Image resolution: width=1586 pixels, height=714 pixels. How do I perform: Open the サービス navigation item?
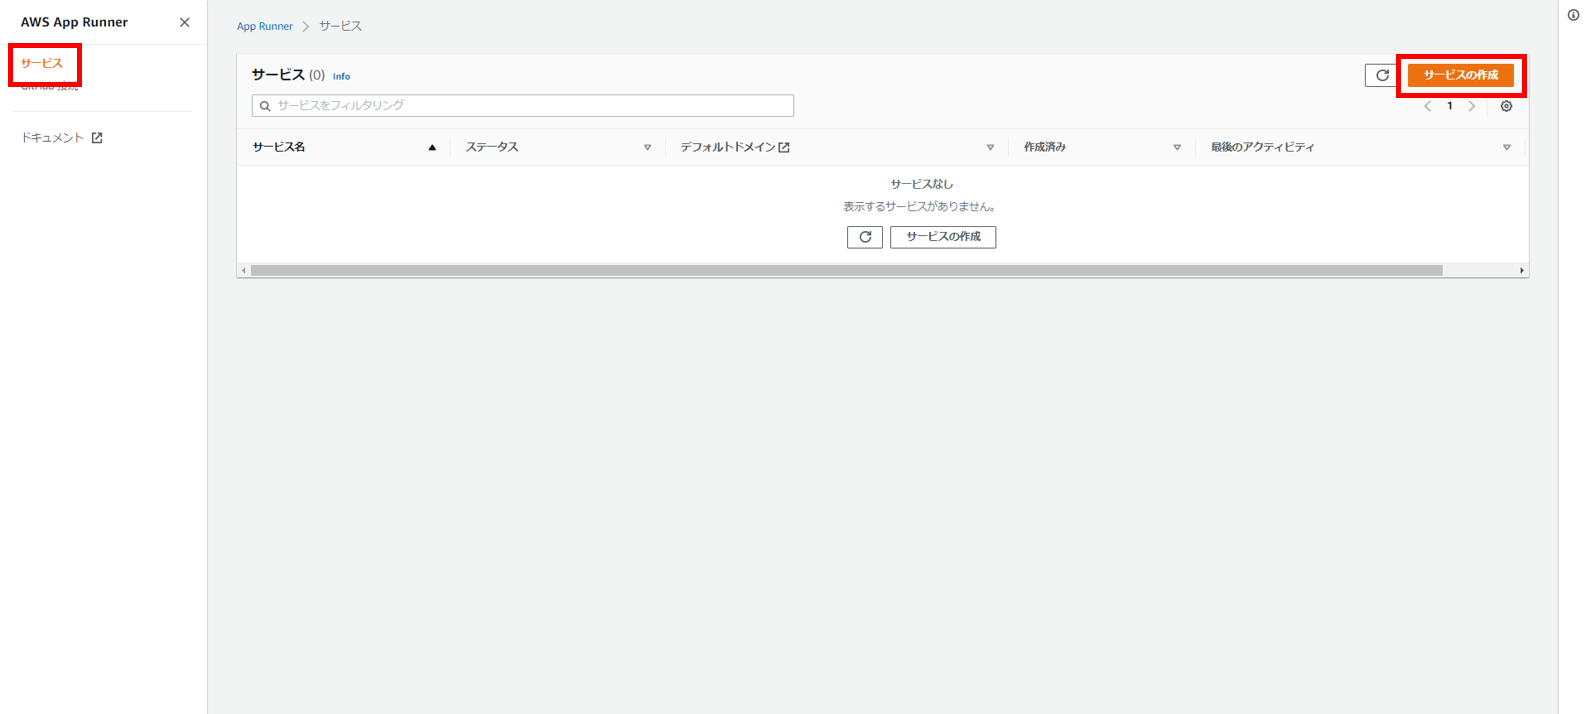tap(42, 63)
